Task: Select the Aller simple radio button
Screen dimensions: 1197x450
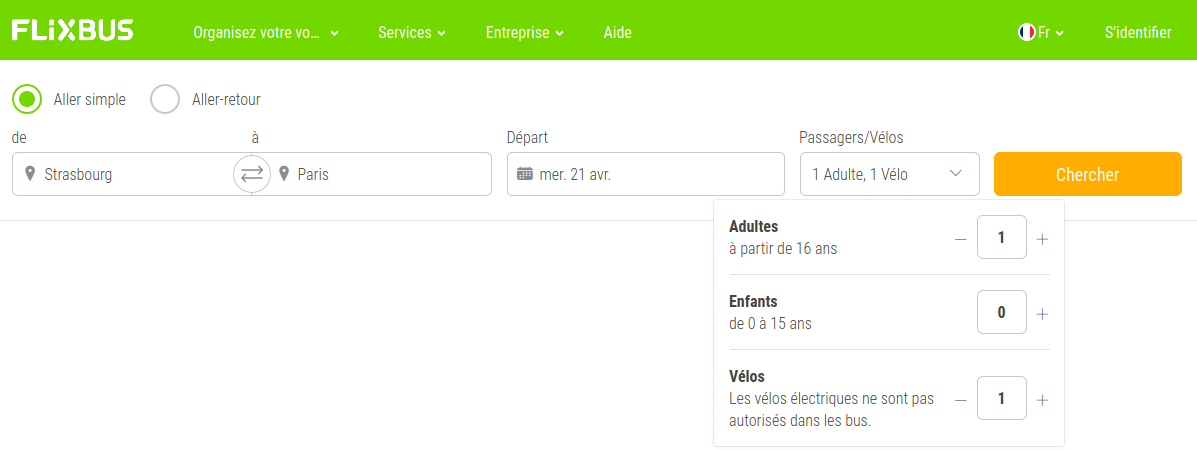Action: [27, 99]
